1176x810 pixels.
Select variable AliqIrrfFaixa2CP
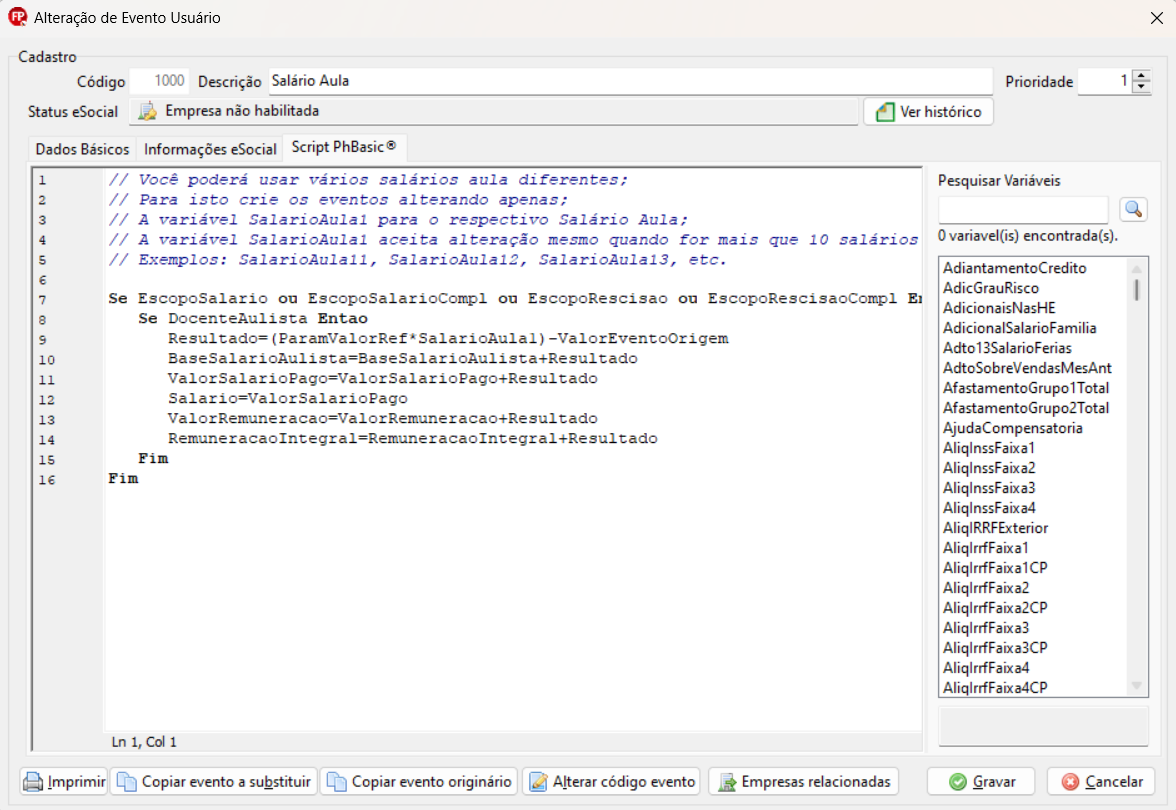click(x=994, y=608)
